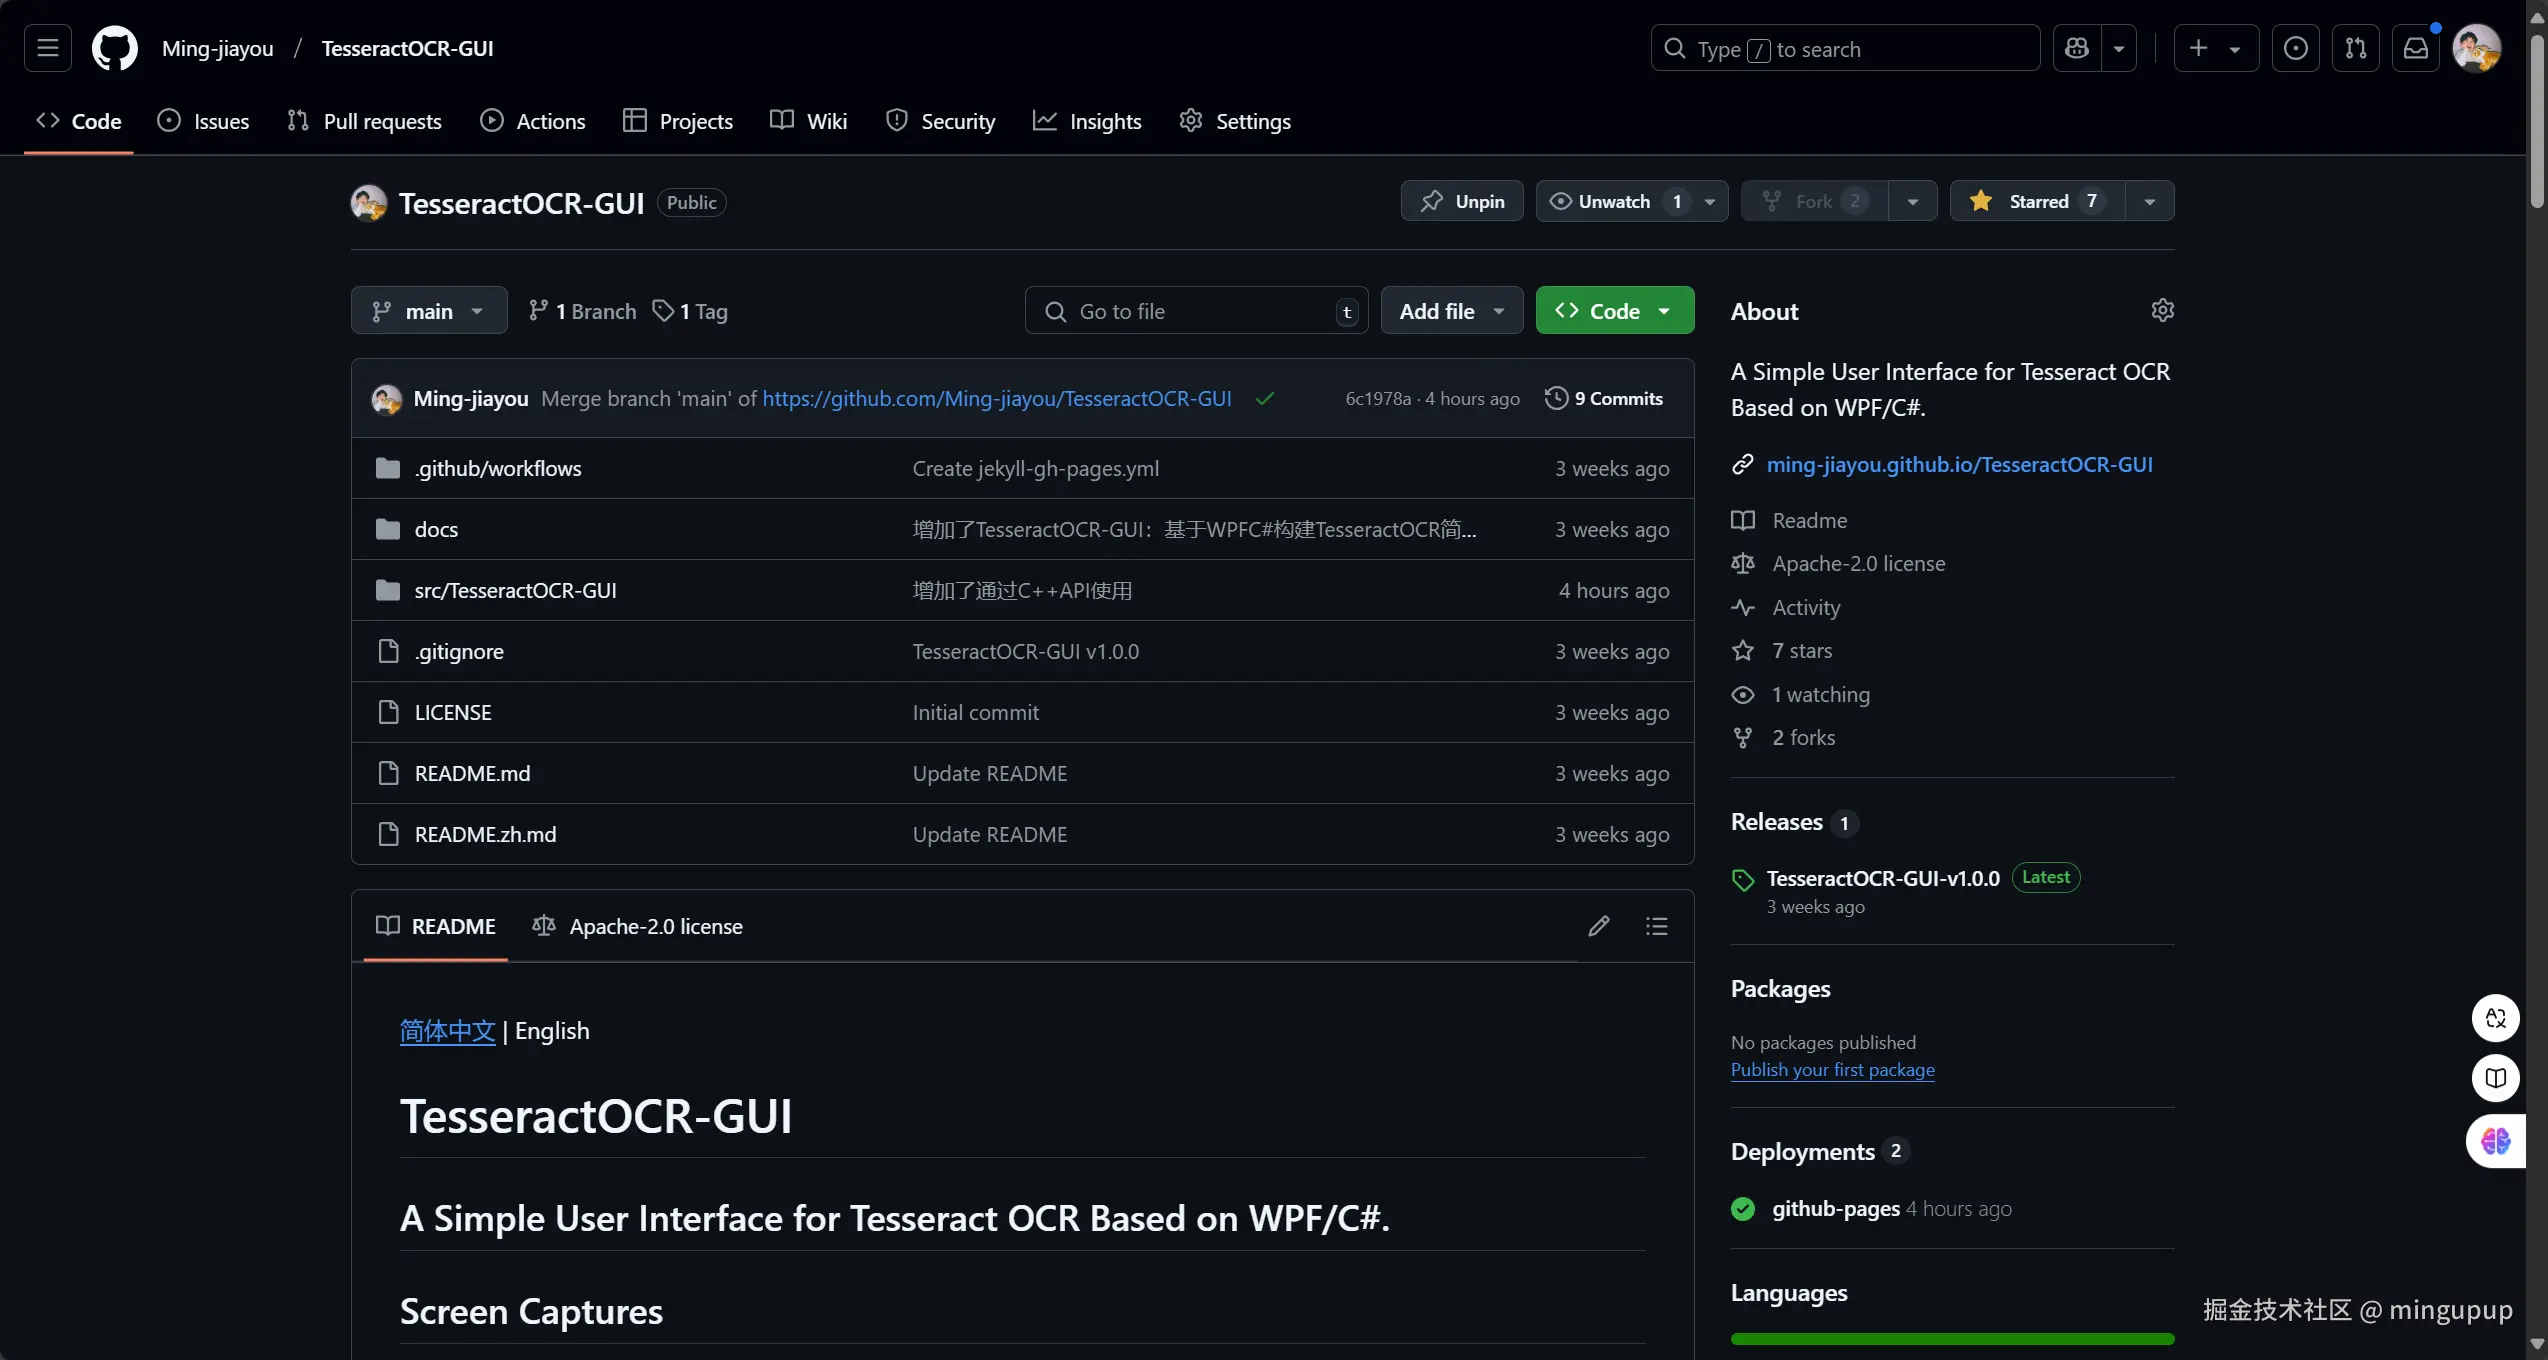Screen dimensions: 2548x1360
Task: Open the hamburger navigation menu
Action: [47, 48]
